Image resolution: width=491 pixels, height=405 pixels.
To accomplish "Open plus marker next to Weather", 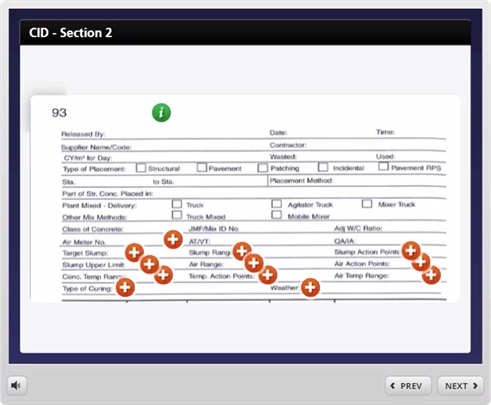I will (x=310, y=287).
